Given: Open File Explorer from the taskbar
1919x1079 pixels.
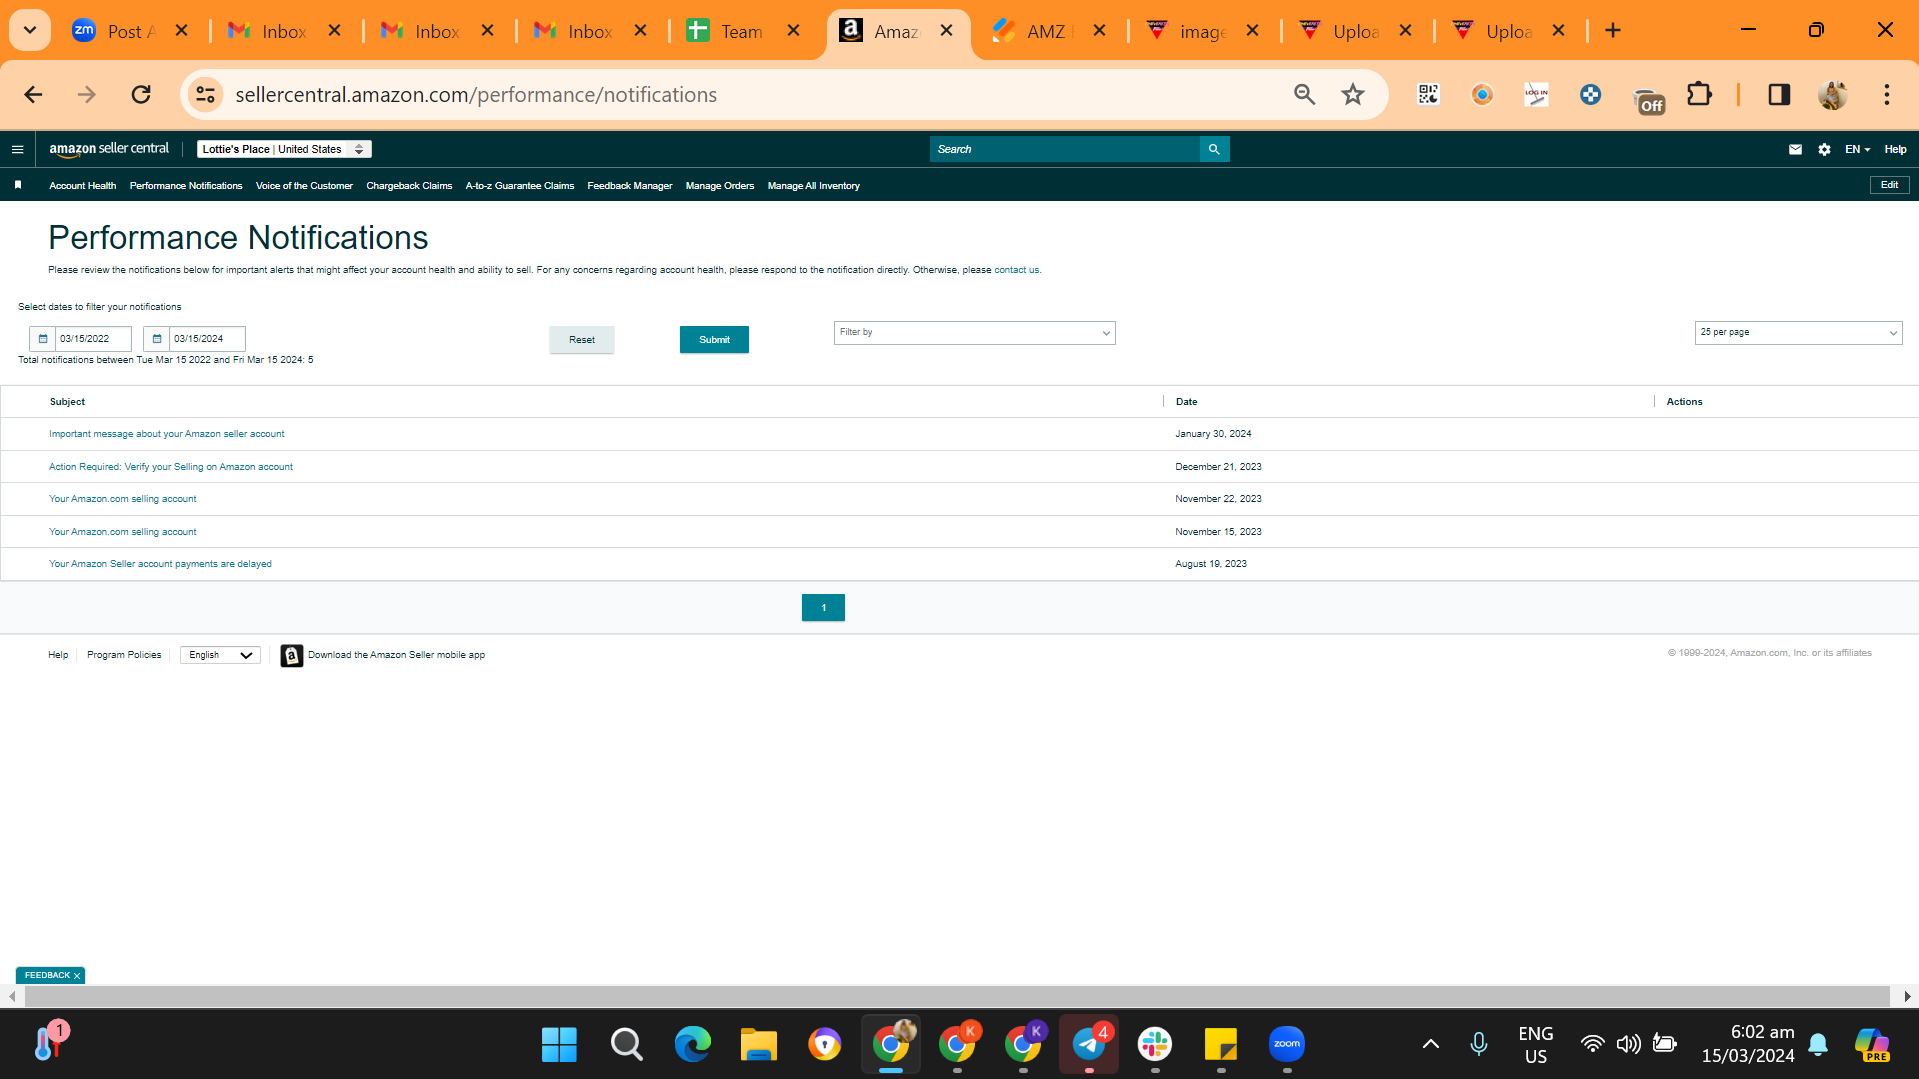Looking at the screenshot, I should [759, 1044].
